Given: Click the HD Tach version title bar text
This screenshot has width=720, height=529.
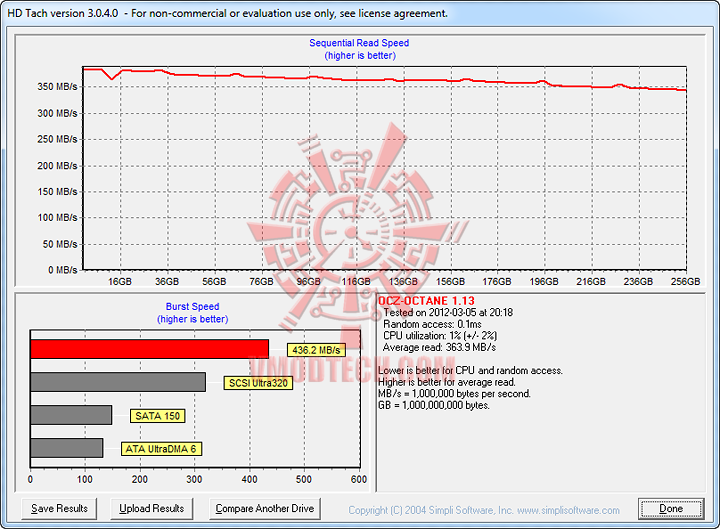Looking at the screenshot, I should click(x=227, y=13).
